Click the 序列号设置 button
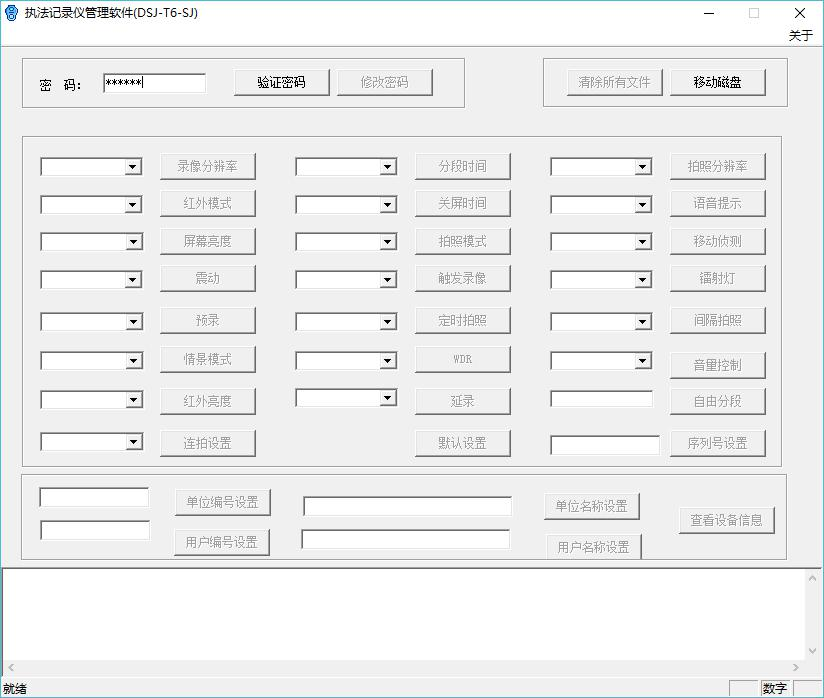The image size is (824, 698). pos(717,443)
